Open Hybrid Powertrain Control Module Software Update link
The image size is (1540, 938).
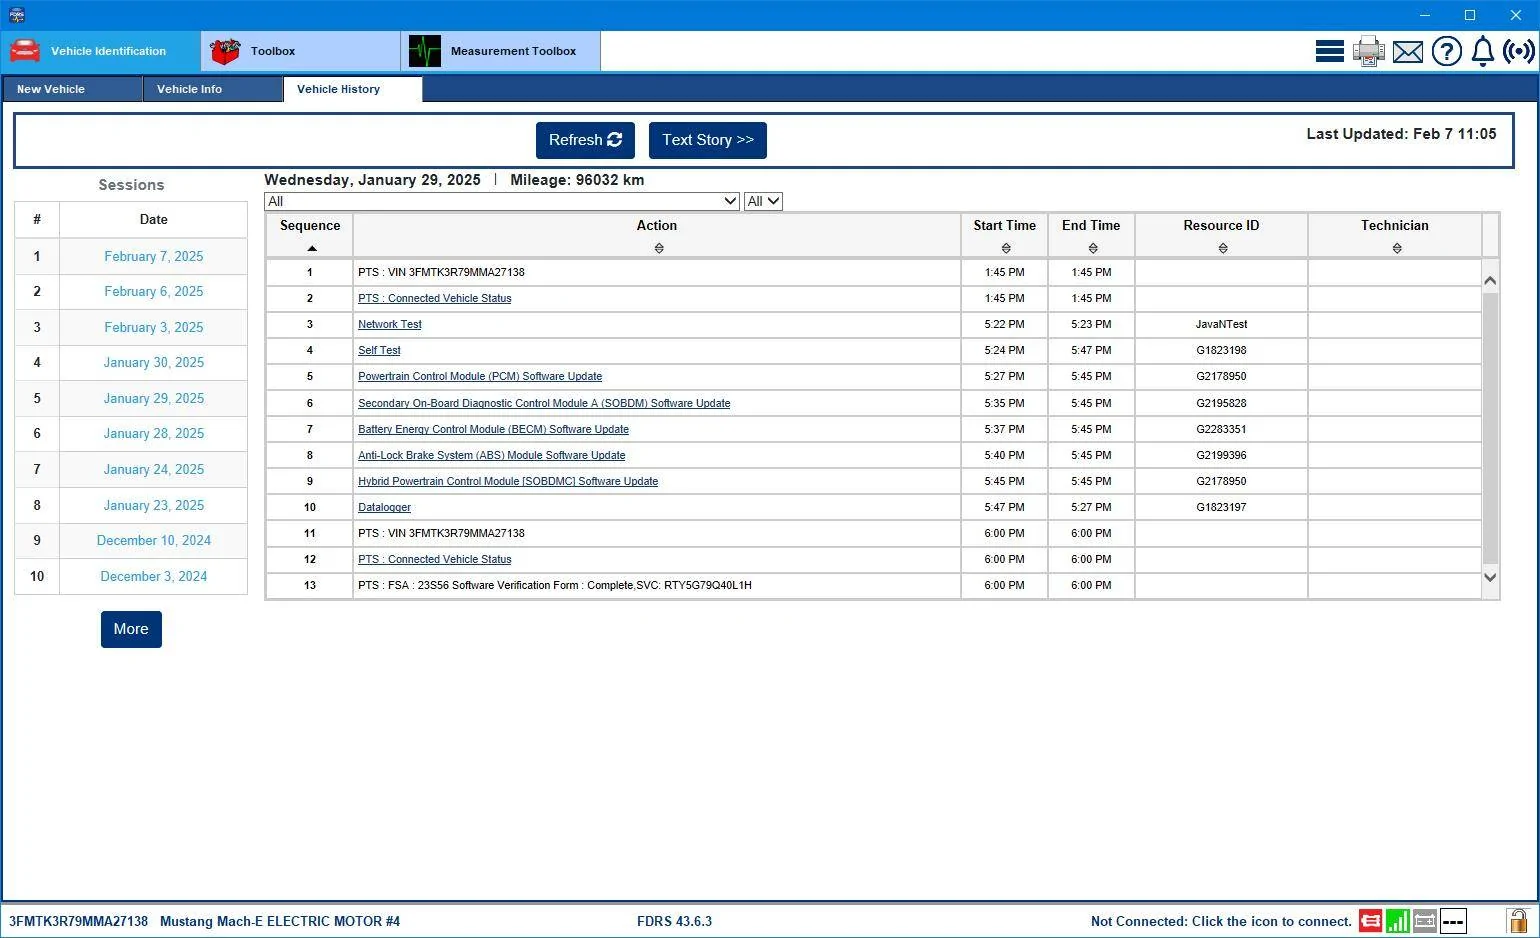click(508, 481)
